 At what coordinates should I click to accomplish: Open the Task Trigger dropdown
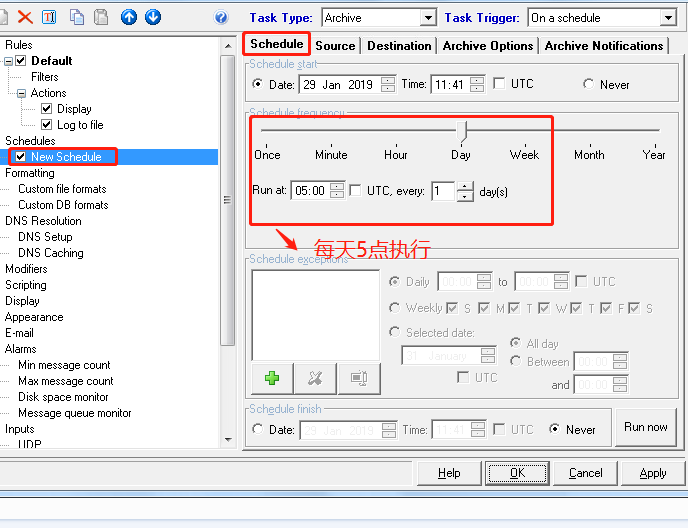tap(668, 18)
